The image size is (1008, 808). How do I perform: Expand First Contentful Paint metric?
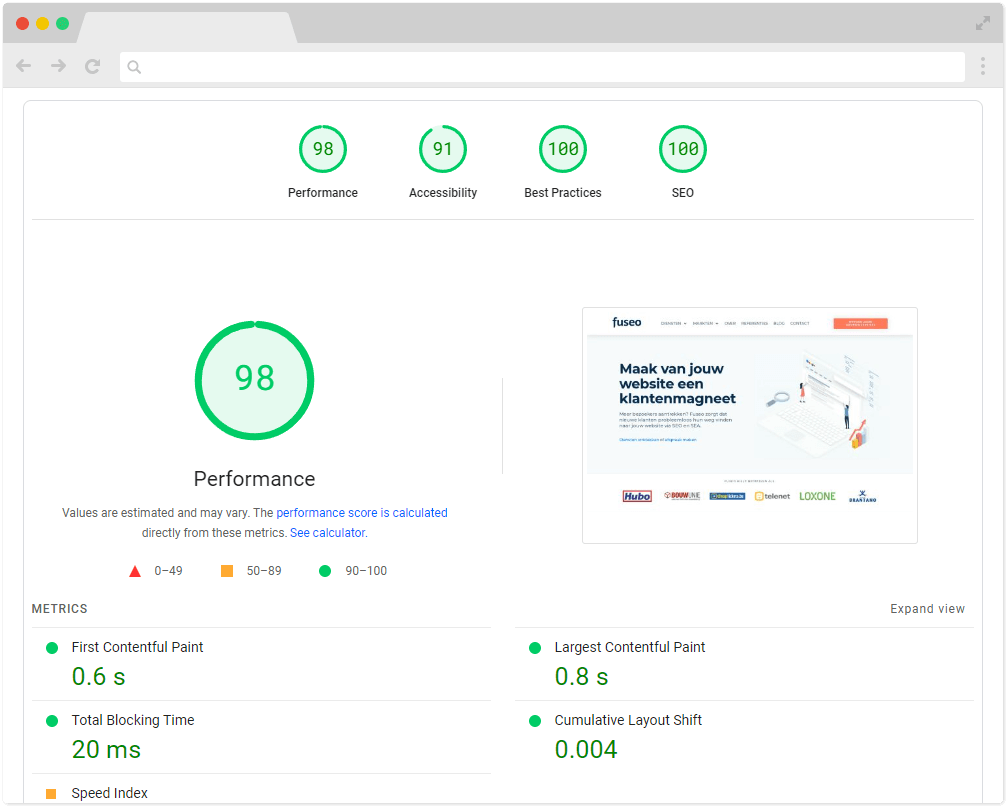pos(261,664)
